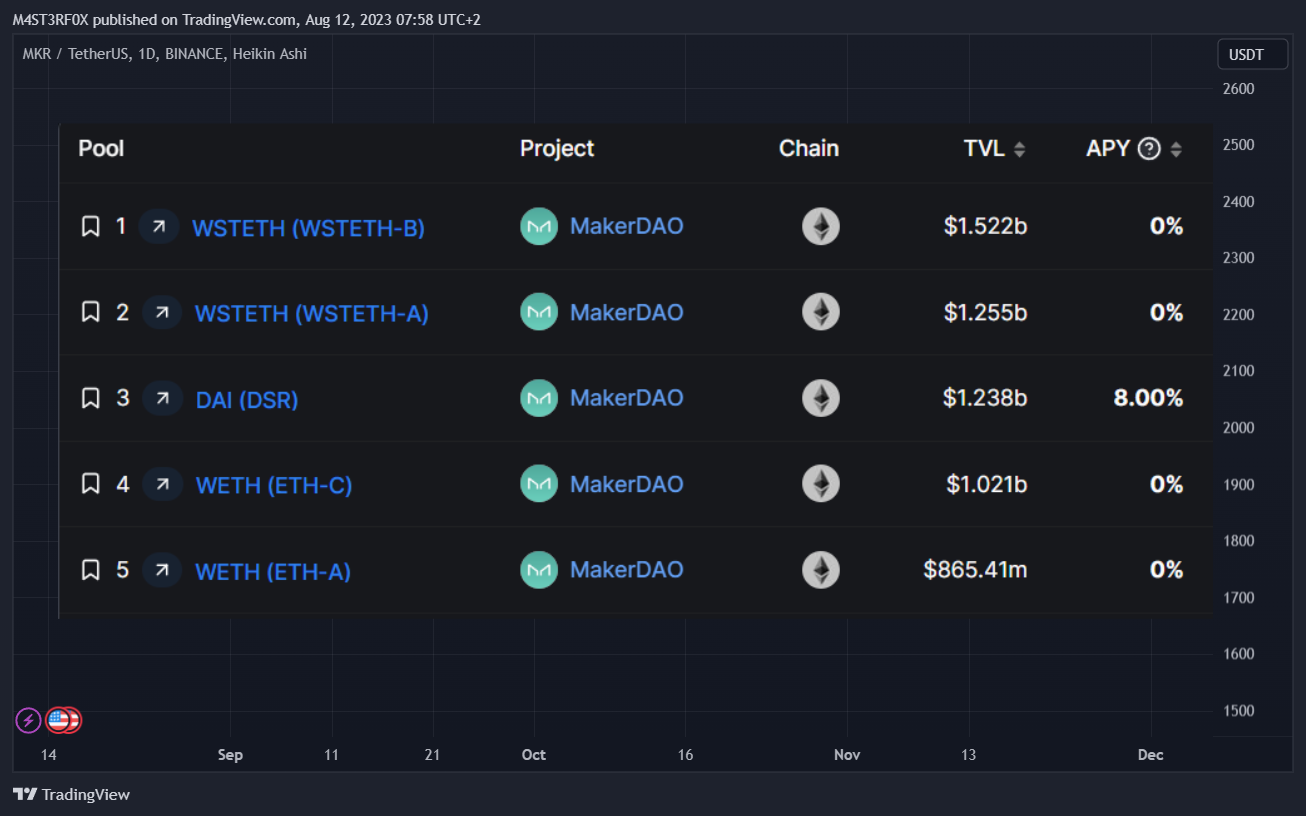Click Ethereum chain icon in DAI (DSR) row
Viewport: 1306px width, 816px height.
[x=821, y=398]
